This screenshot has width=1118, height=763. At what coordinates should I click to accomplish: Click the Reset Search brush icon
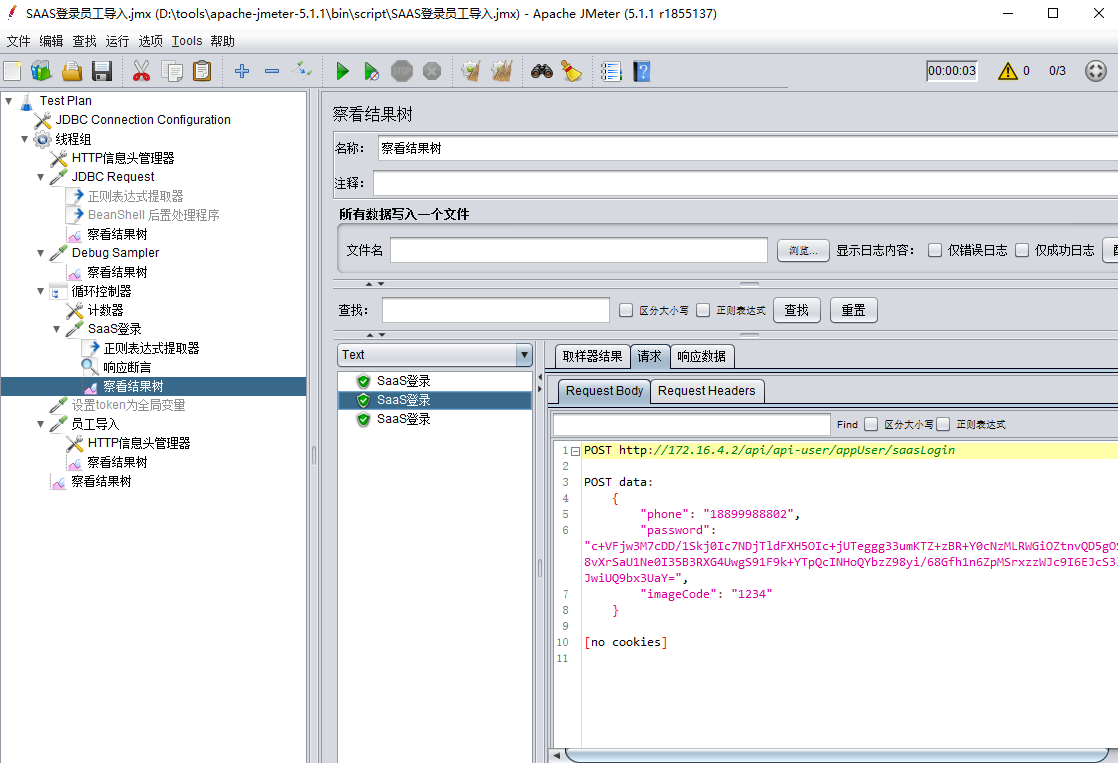571,71
